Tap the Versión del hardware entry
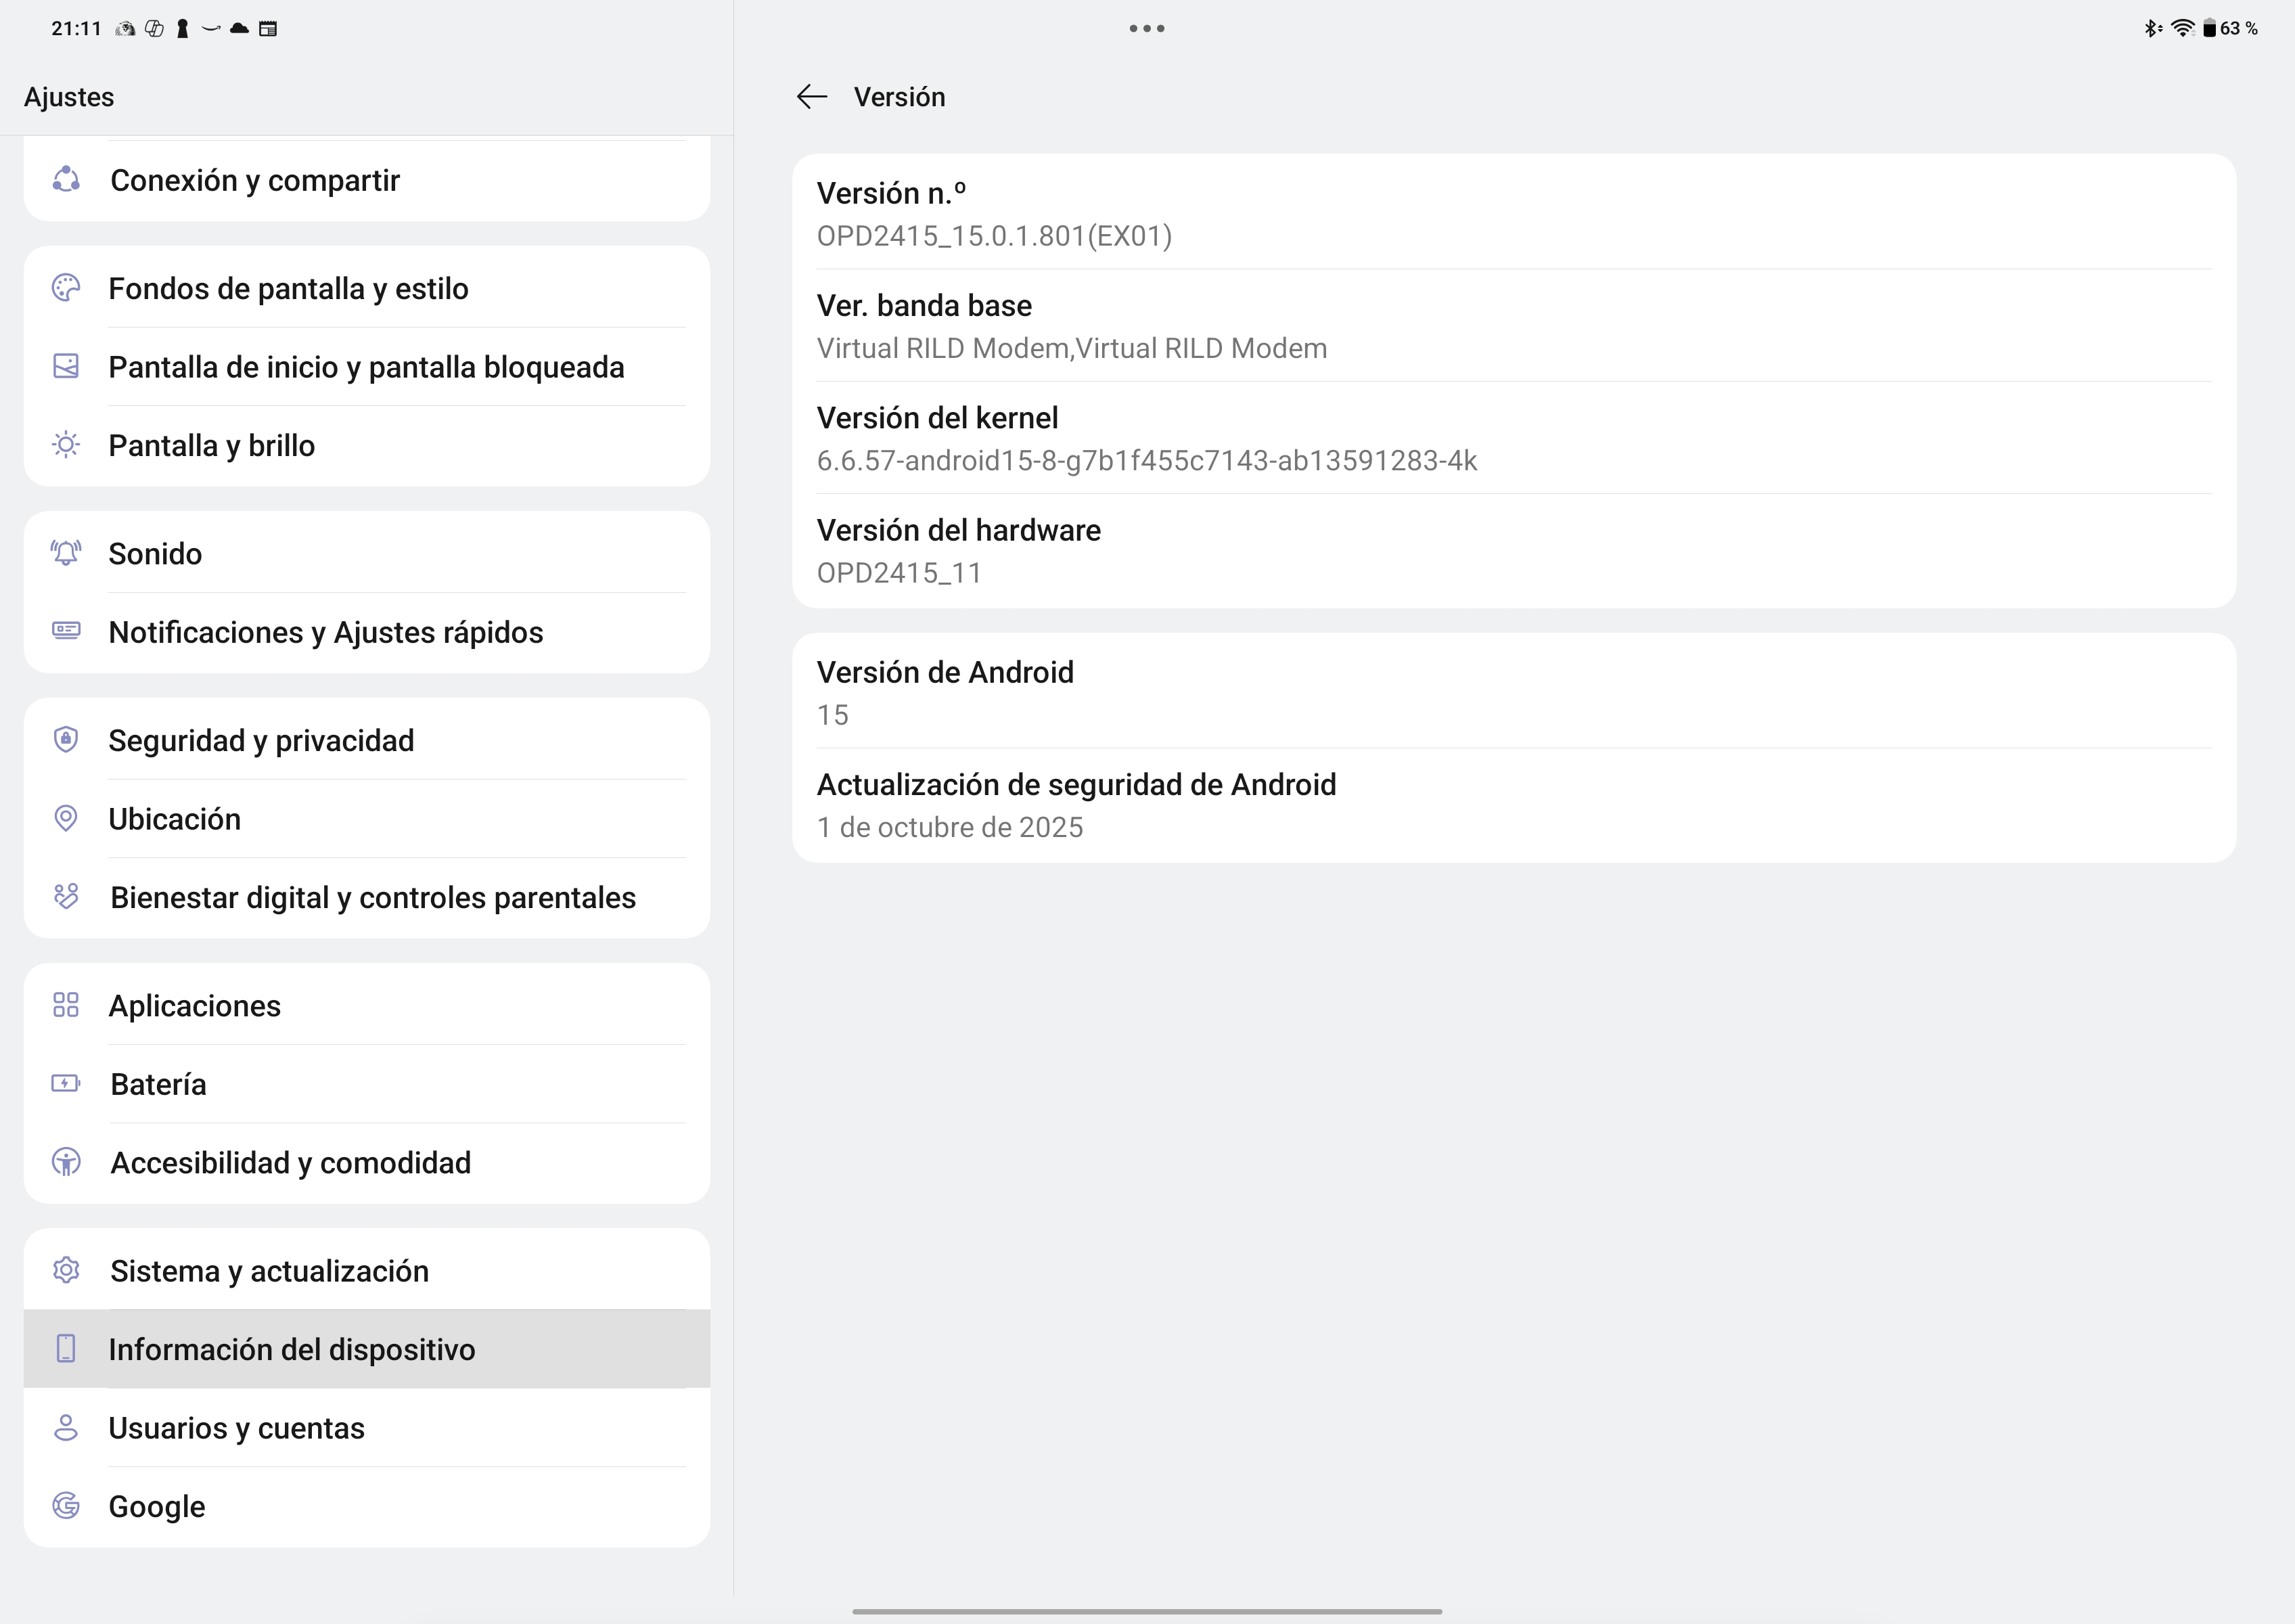The image size is (2295, 1624). tap(1514, 551)
